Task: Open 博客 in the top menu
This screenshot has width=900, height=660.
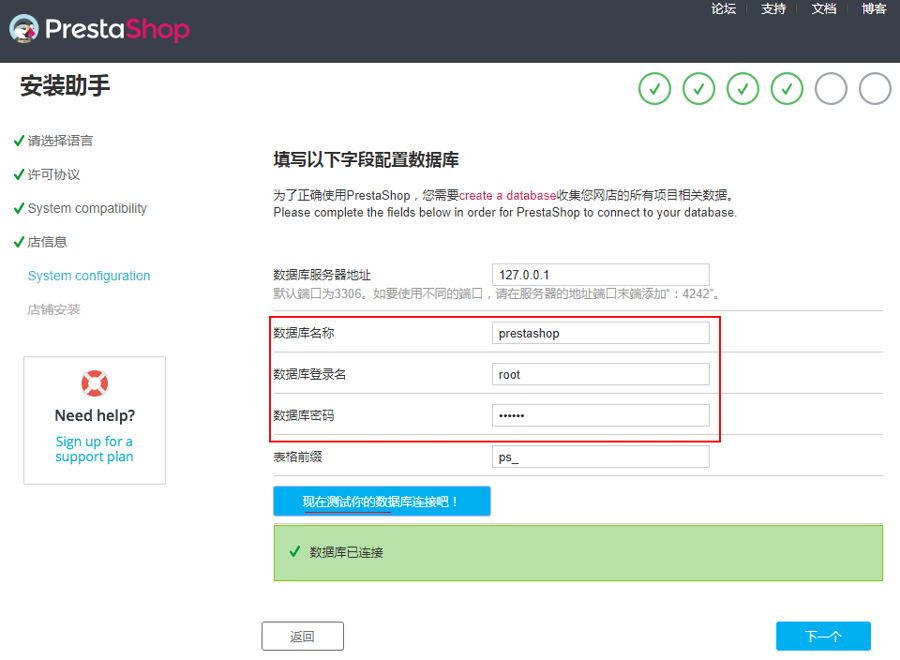Action: tap(873, 9)
